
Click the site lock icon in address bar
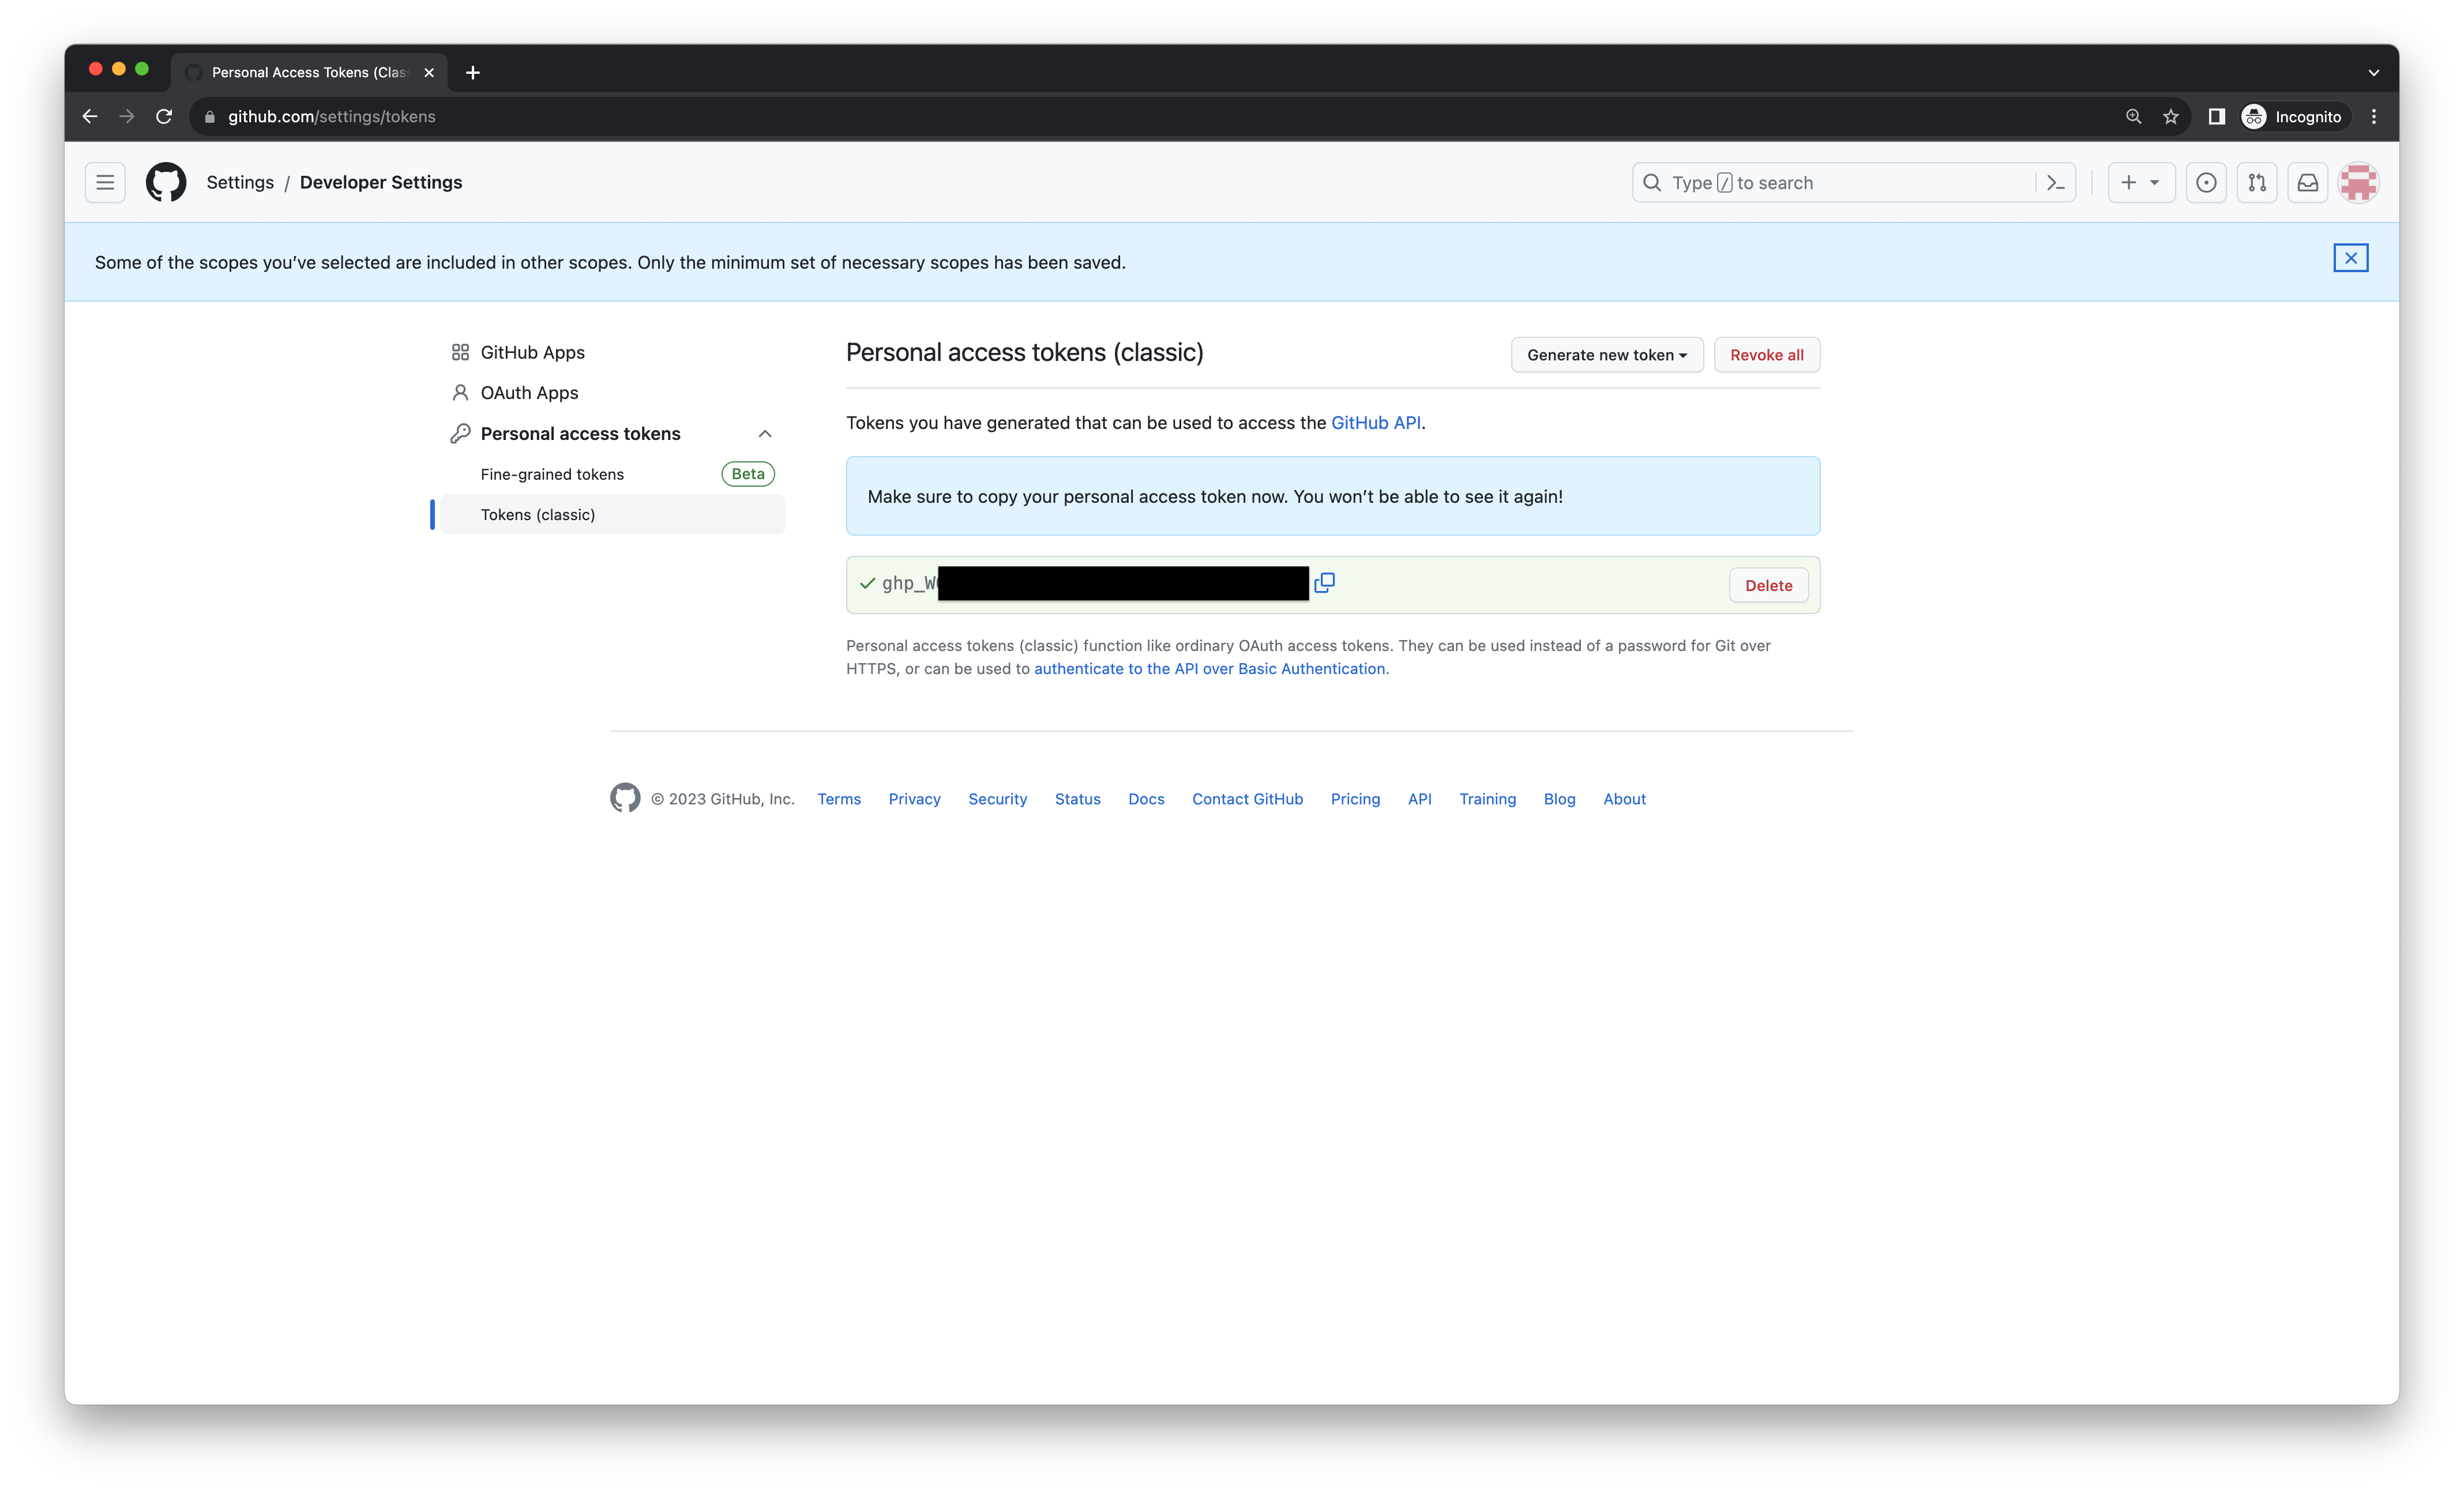coord(210,116)
